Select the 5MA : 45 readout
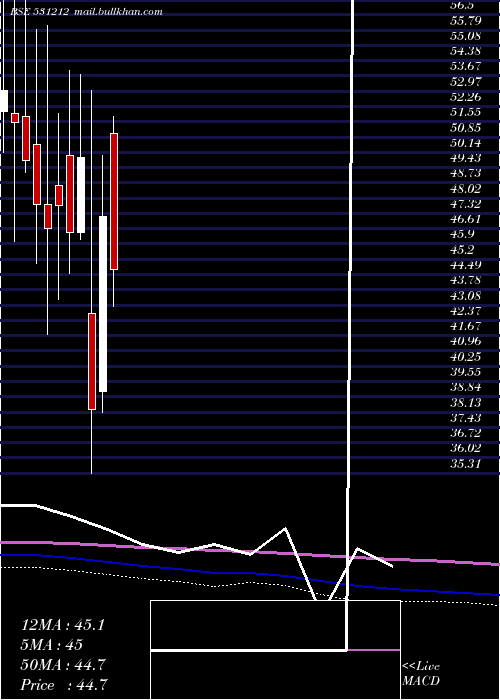Screen dimensions: 500x700 [x=51, y=645]
